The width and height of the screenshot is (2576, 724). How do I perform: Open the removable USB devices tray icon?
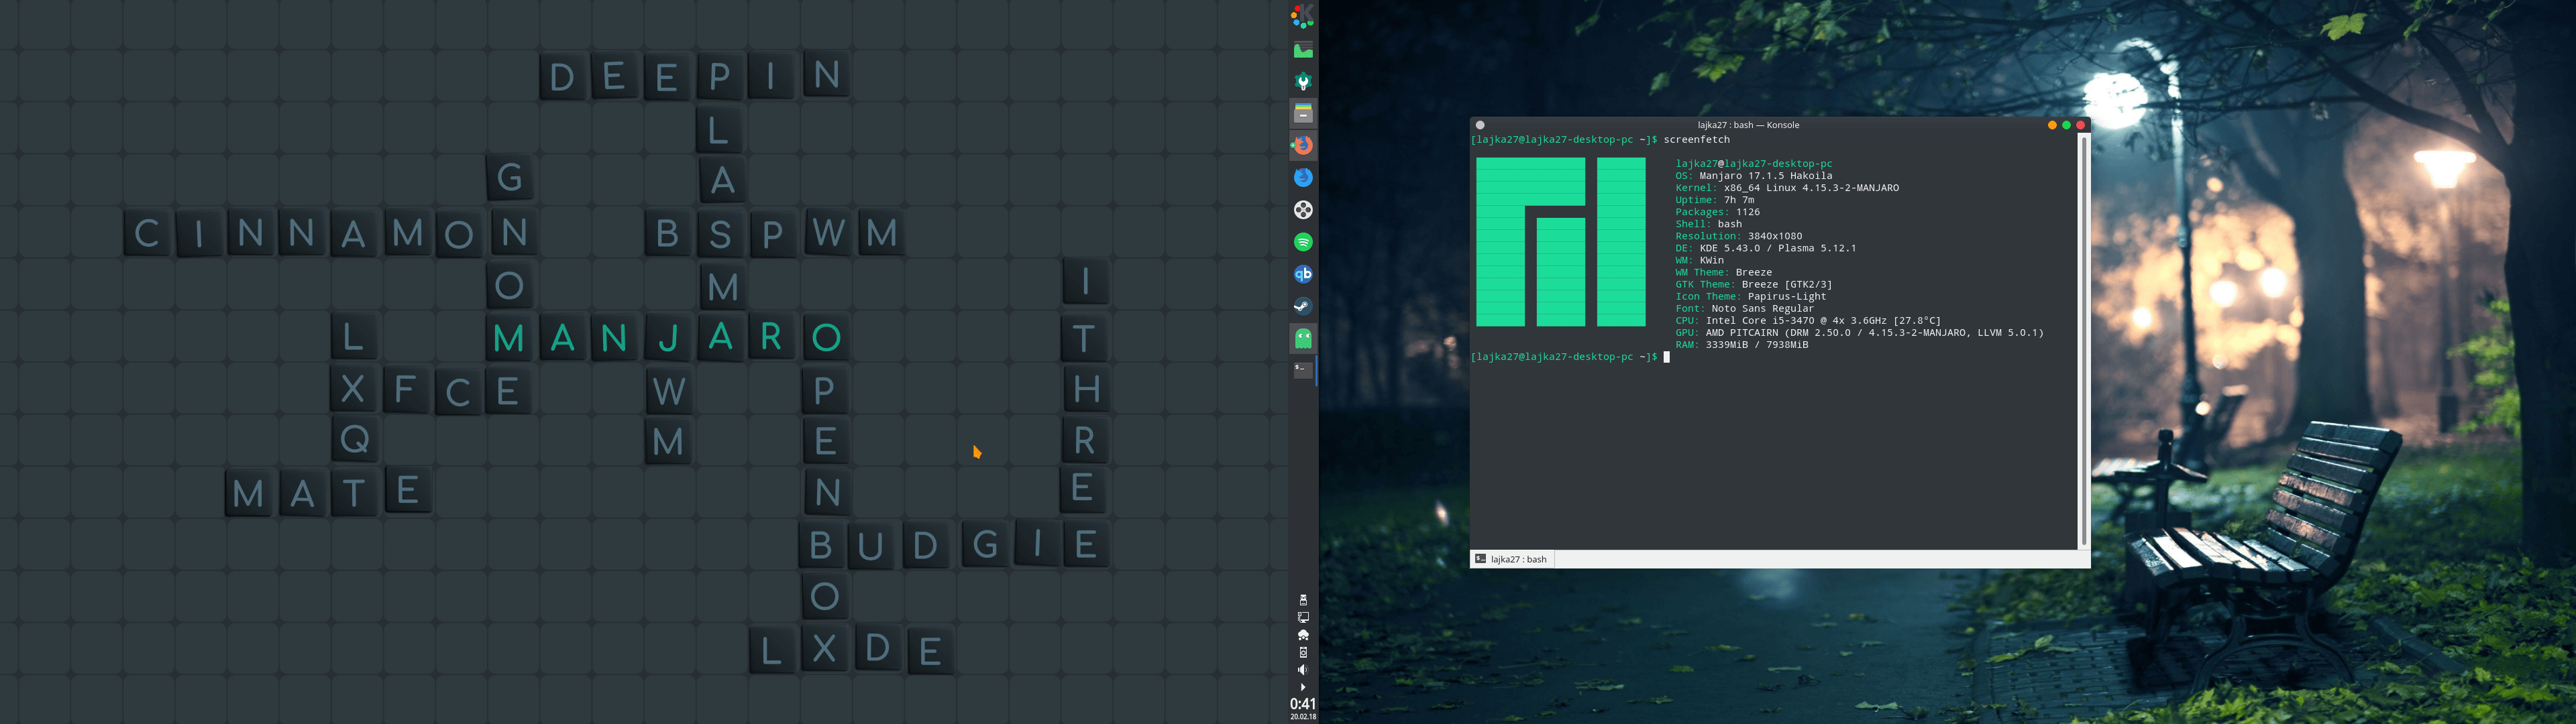point(1303,600)
